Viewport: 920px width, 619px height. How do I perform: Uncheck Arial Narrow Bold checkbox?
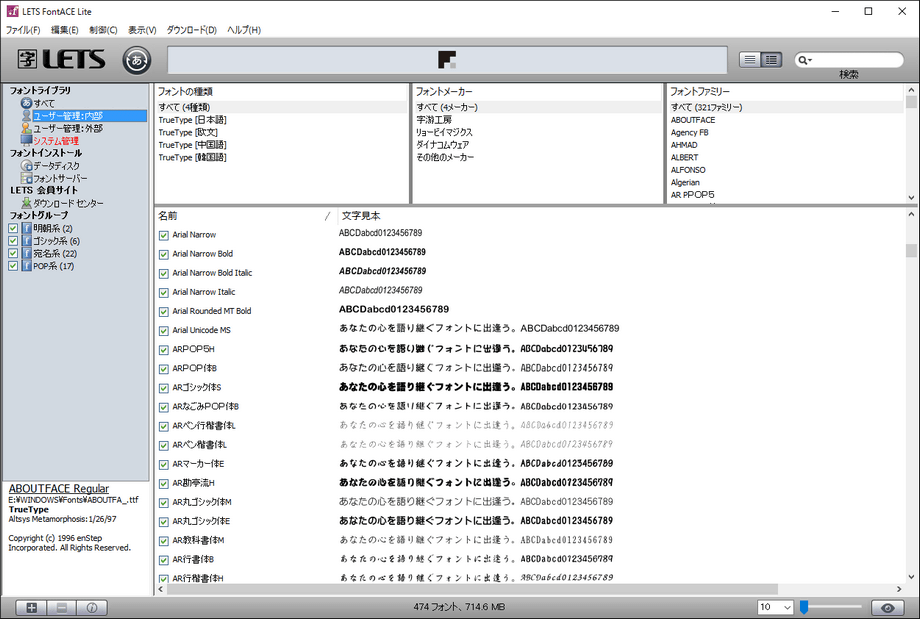tap(164, 255)
